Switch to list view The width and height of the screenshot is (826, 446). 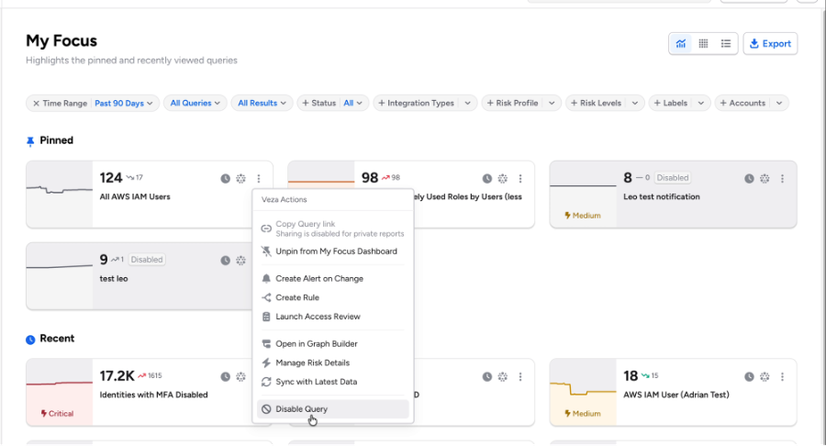click(x=726, y=44)
